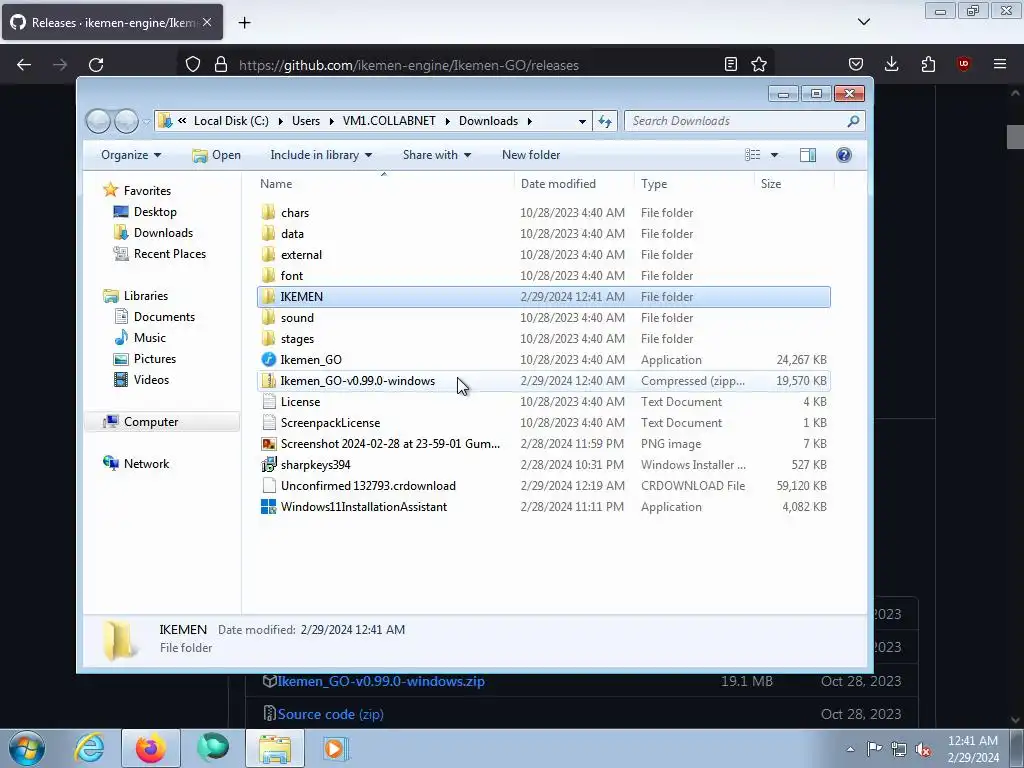
Task: Toggle Firefox reader view icon
Action: coord(731,64)
